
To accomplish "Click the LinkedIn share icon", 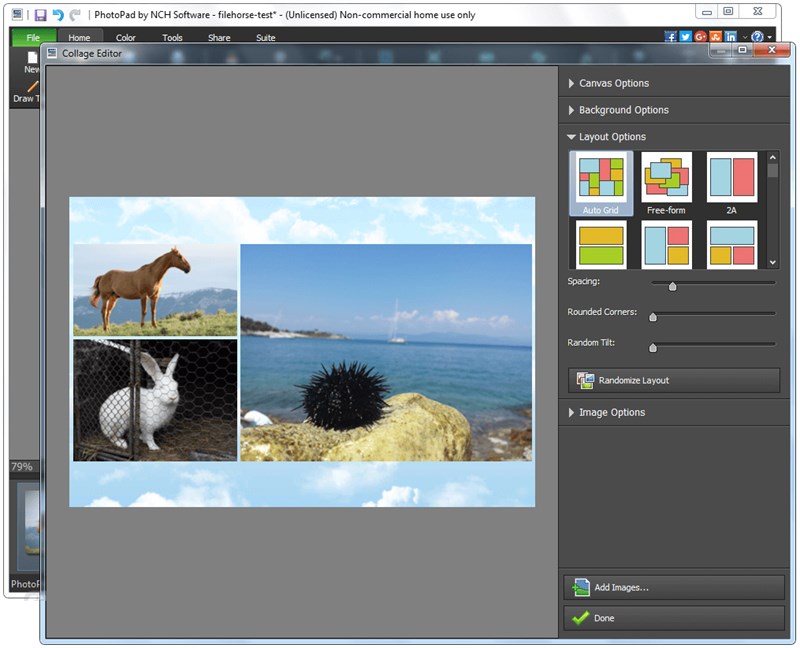I will (x=731, y=37).
